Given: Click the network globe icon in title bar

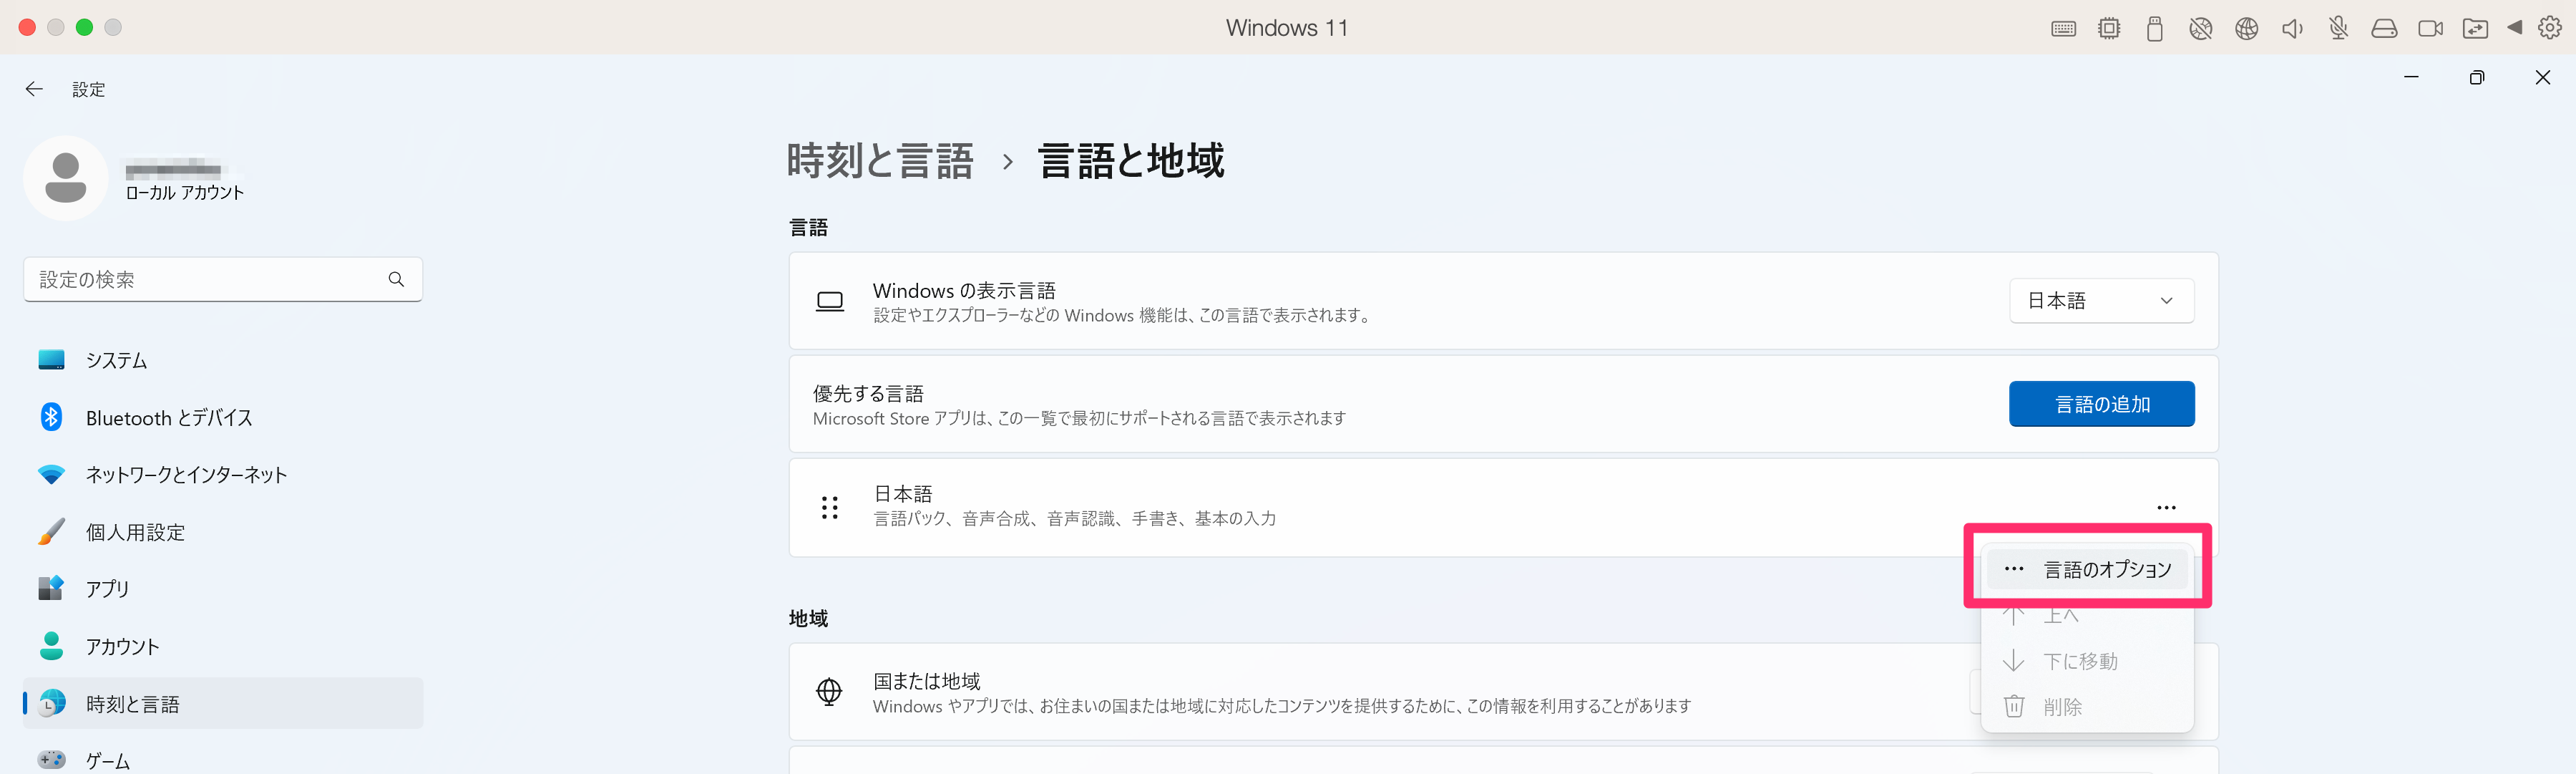Looking at the screenshot, I should 2247,29.
